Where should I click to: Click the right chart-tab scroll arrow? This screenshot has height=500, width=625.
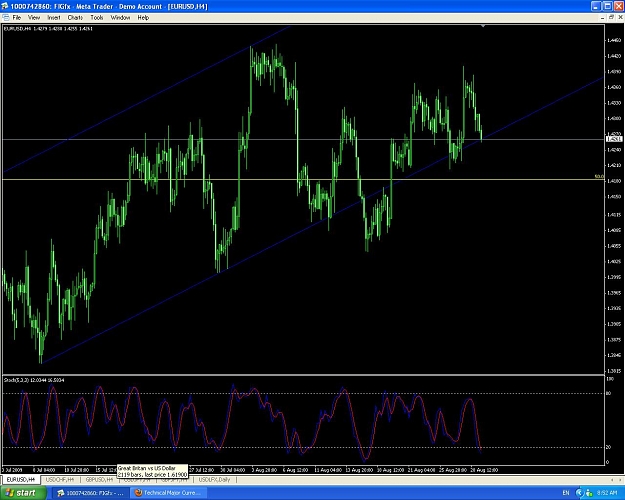[x=620, y=479]
